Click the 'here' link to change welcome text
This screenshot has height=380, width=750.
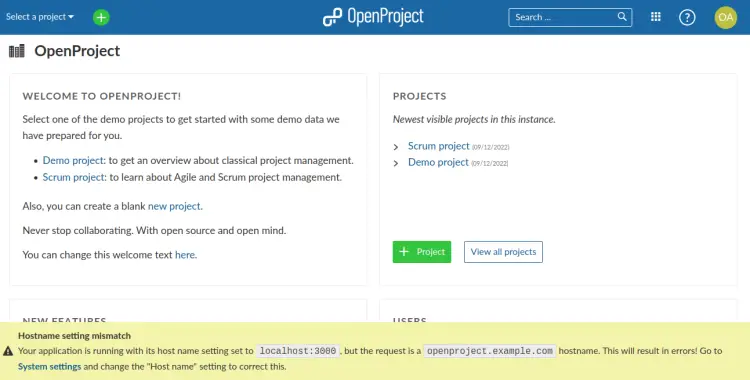coord(185,255)
